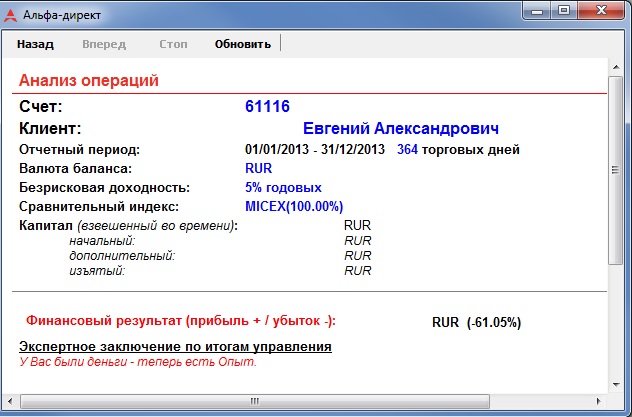
Task: Minimize the Альфа-директ window
Action: coord(537,11)
